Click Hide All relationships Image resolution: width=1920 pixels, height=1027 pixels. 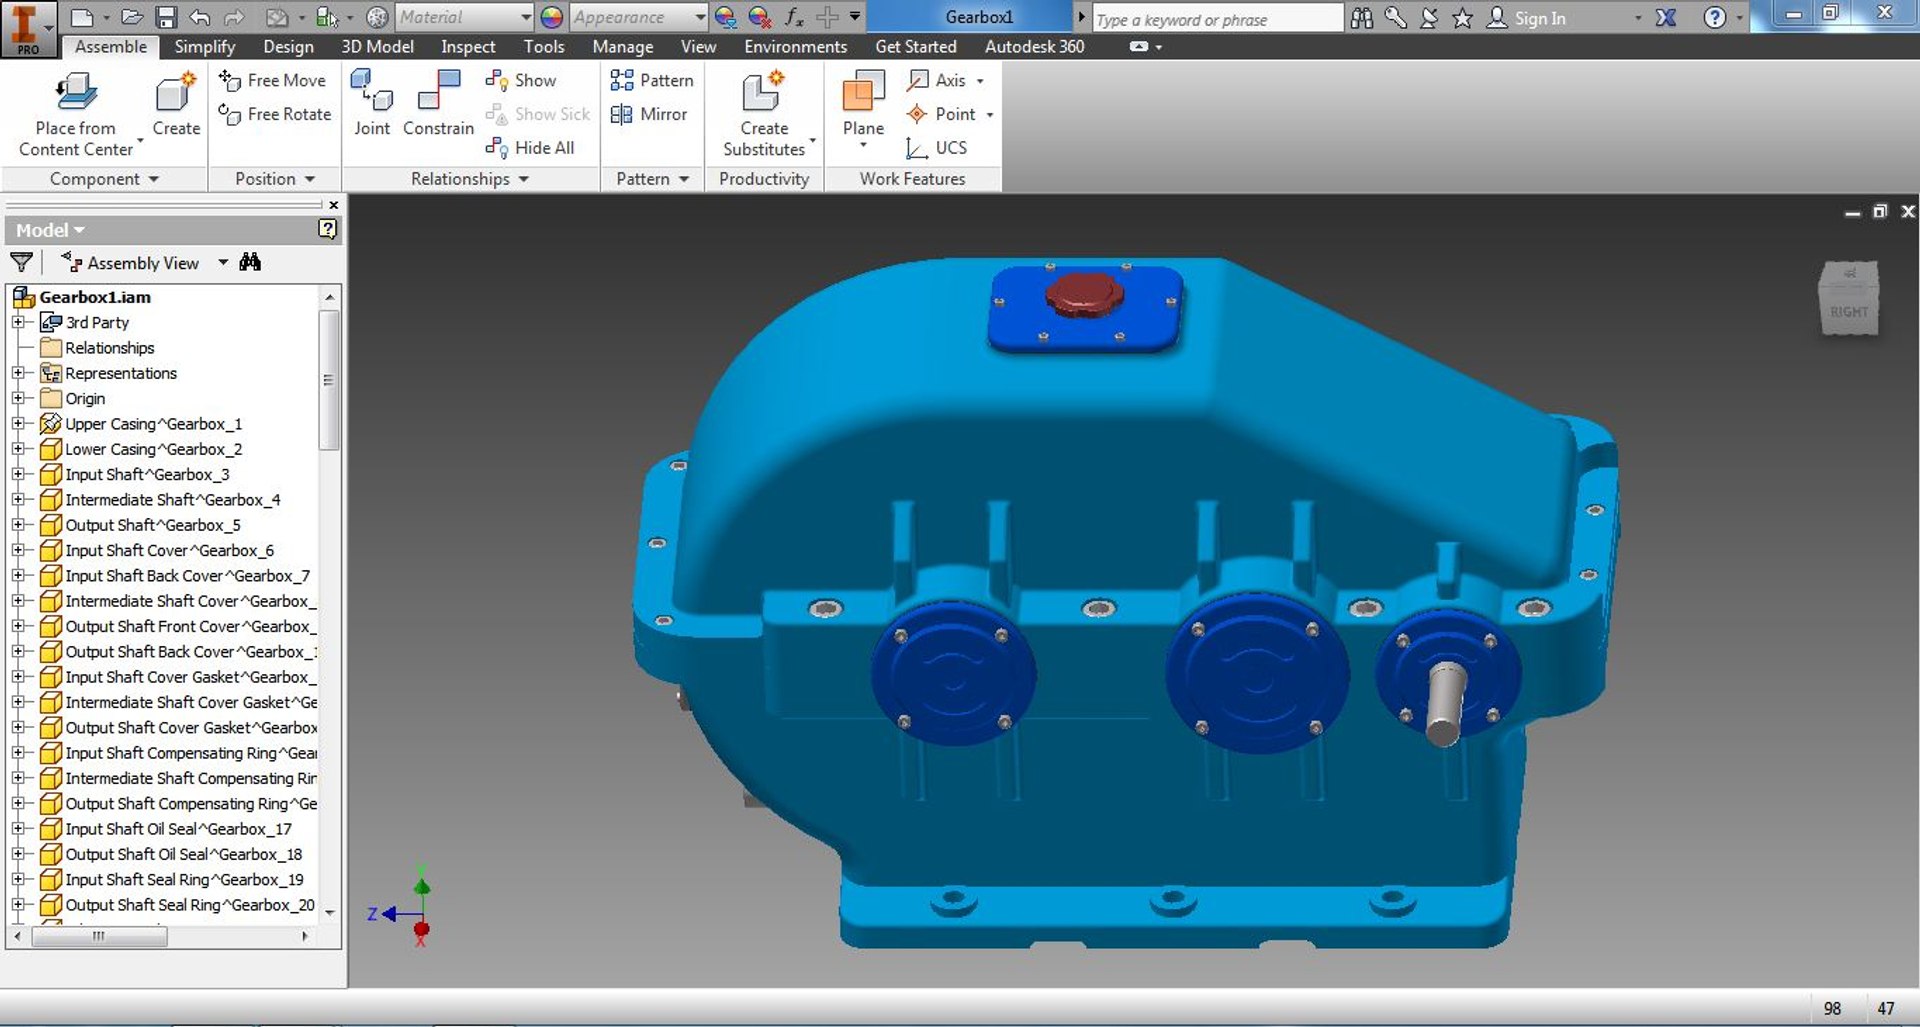coord(530,148)
